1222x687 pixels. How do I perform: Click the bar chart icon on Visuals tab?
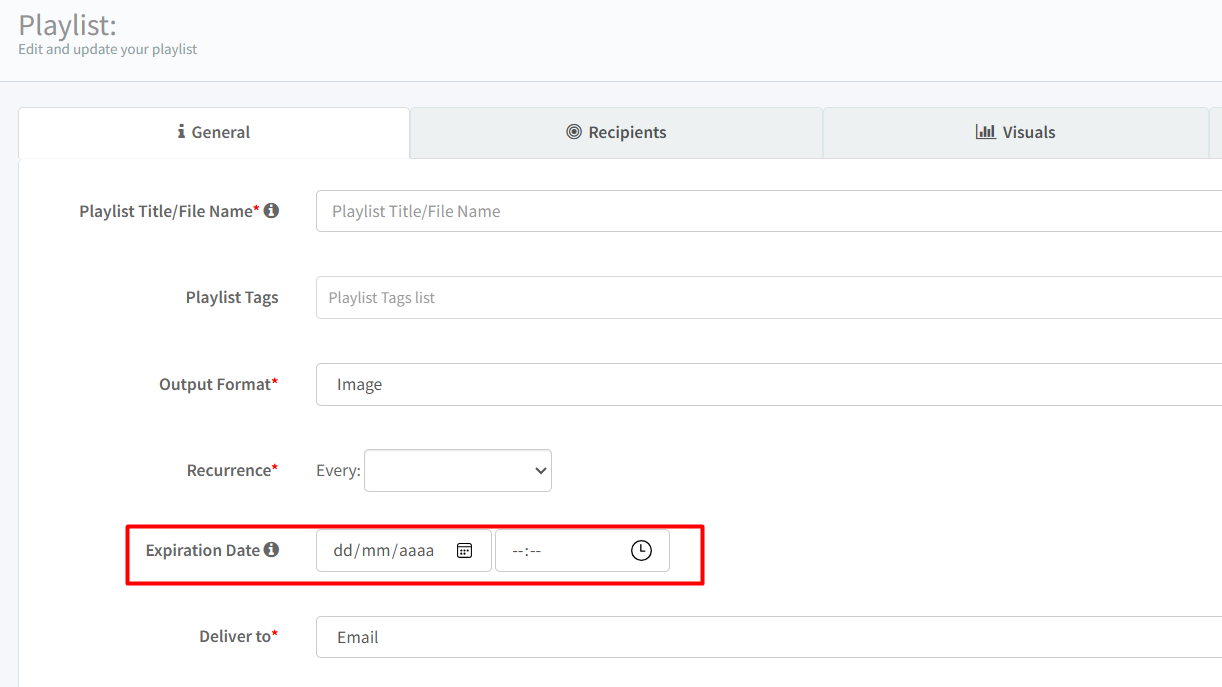pyautogui.click(x=985, y=132)
